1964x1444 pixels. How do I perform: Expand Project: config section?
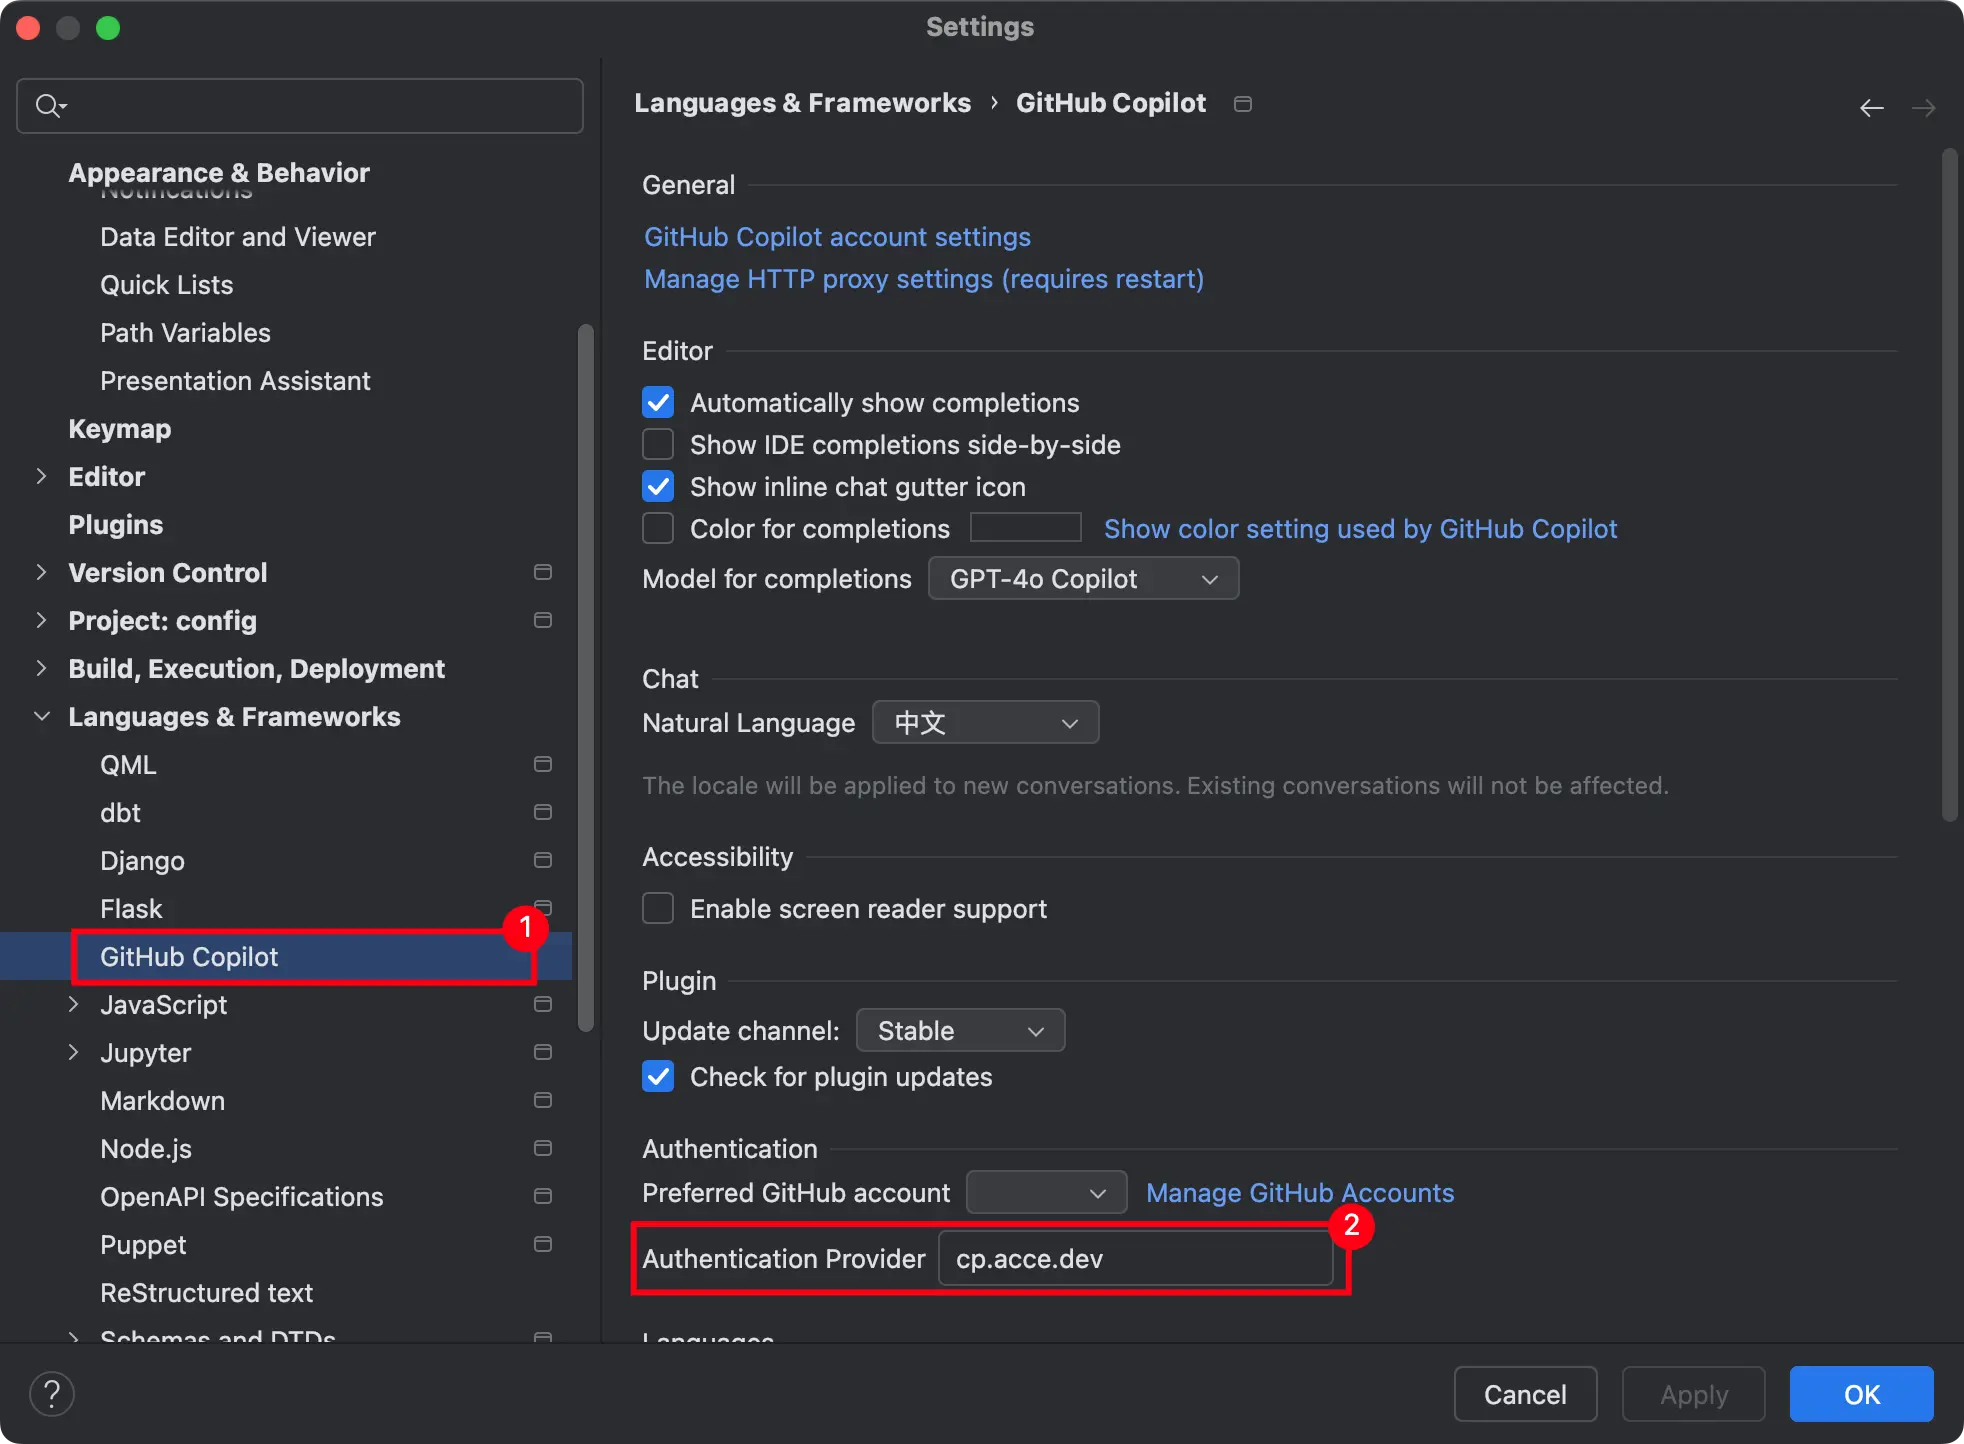click(41, 620)
